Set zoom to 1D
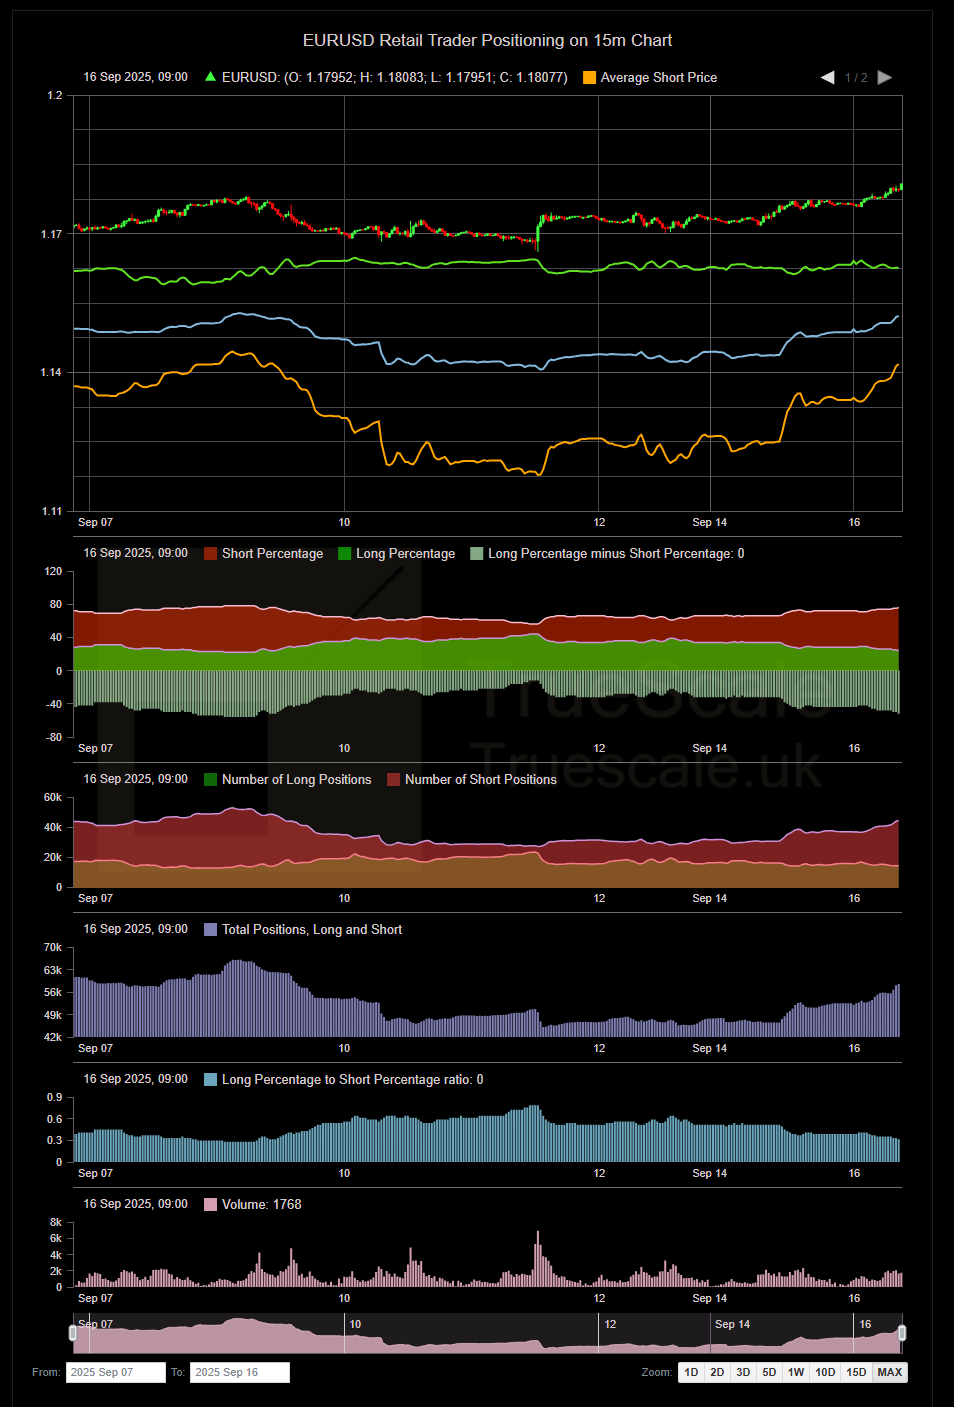Viewport: 954px width, 1407px height. pyautogui.click(x=691, y=1372)
